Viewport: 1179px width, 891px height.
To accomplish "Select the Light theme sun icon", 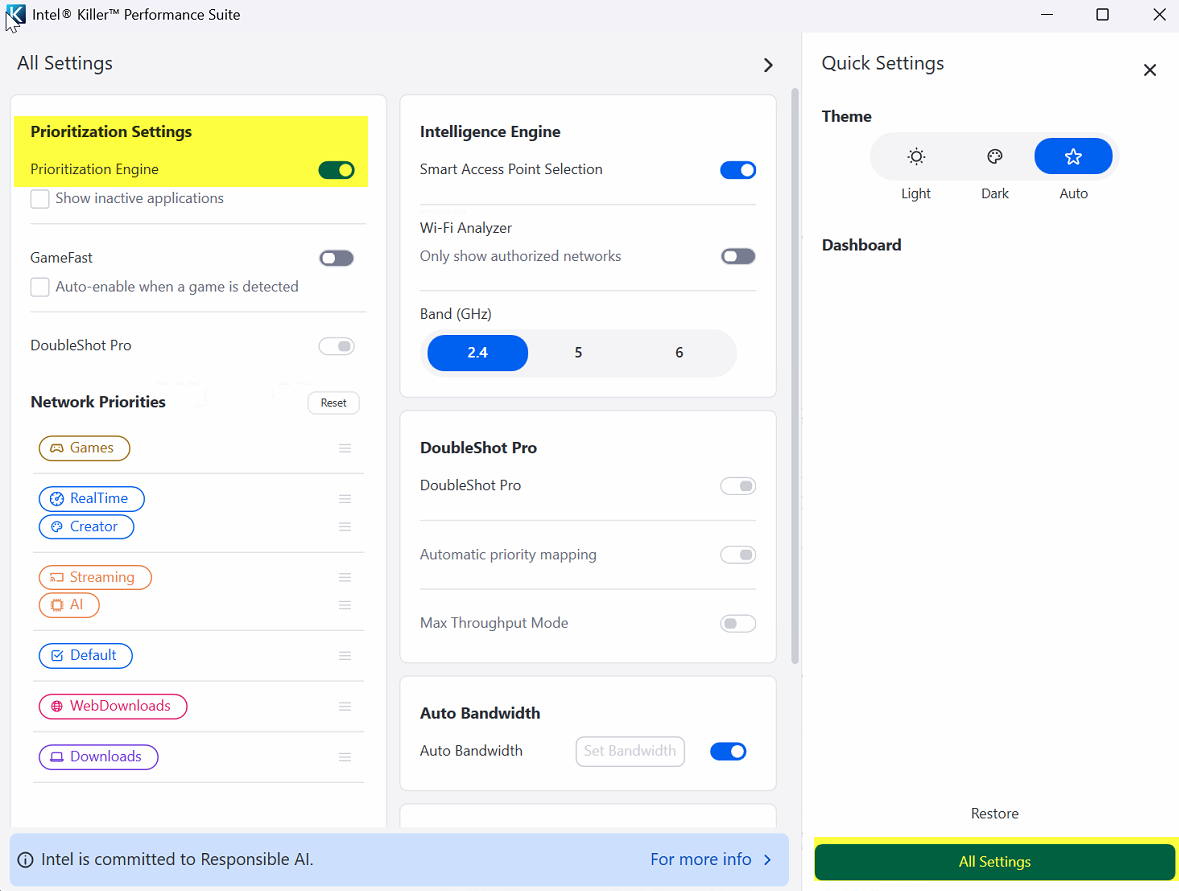I will [x=916, y=156].
